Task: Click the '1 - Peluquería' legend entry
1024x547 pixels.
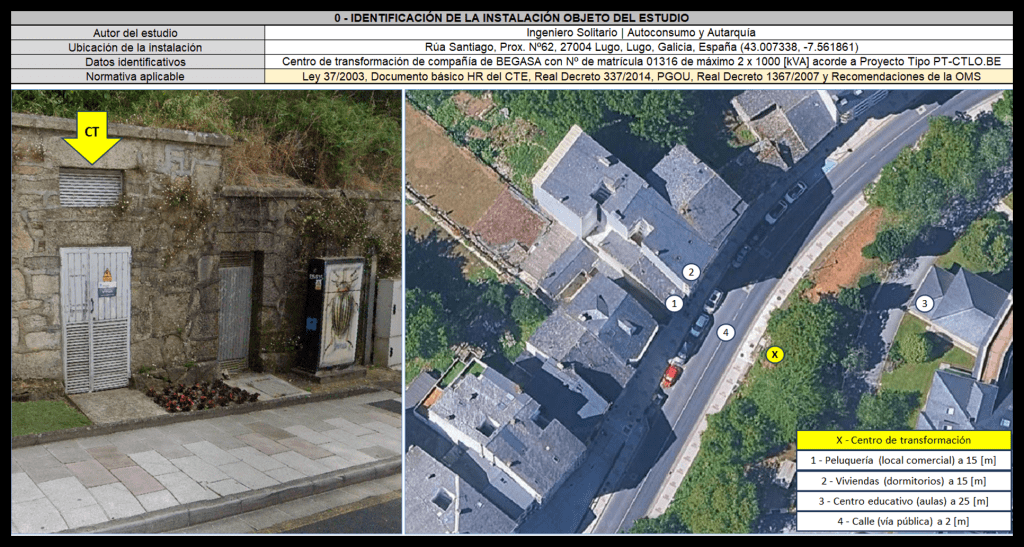Action: click(x=903, y=460)
